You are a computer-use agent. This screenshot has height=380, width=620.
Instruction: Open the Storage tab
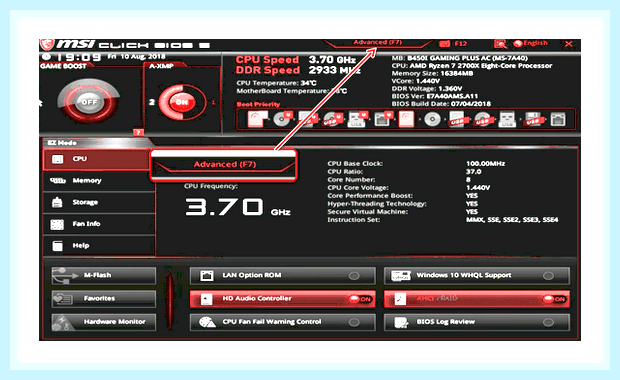[99, 202]
